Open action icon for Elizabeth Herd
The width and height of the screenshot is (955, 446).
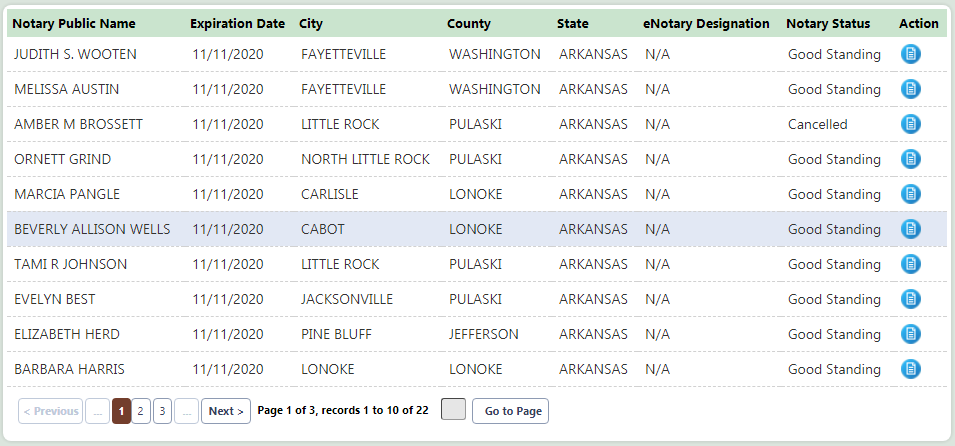click(x=910, y=334)
